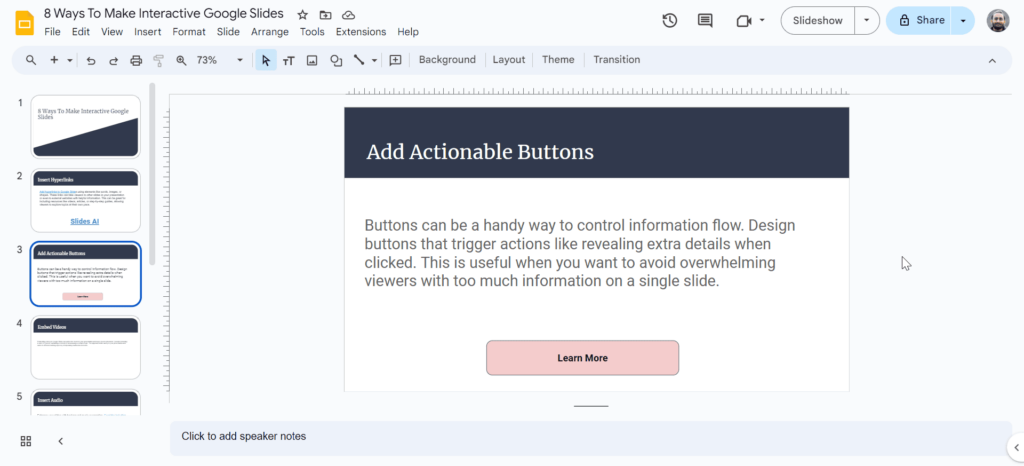This screenshot has height=466, width=1024.
Task: Click the print icon in toolbar
Action: [x=136, y=60]
